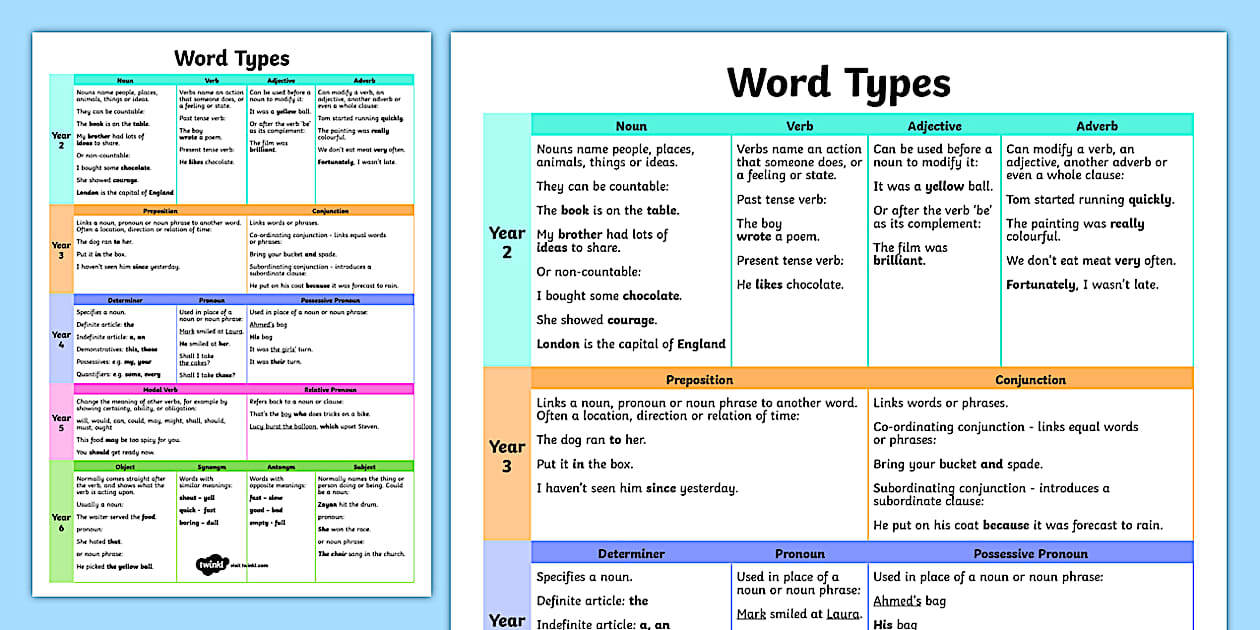Expand the Modal Verb section on the thumbnail

159,390
